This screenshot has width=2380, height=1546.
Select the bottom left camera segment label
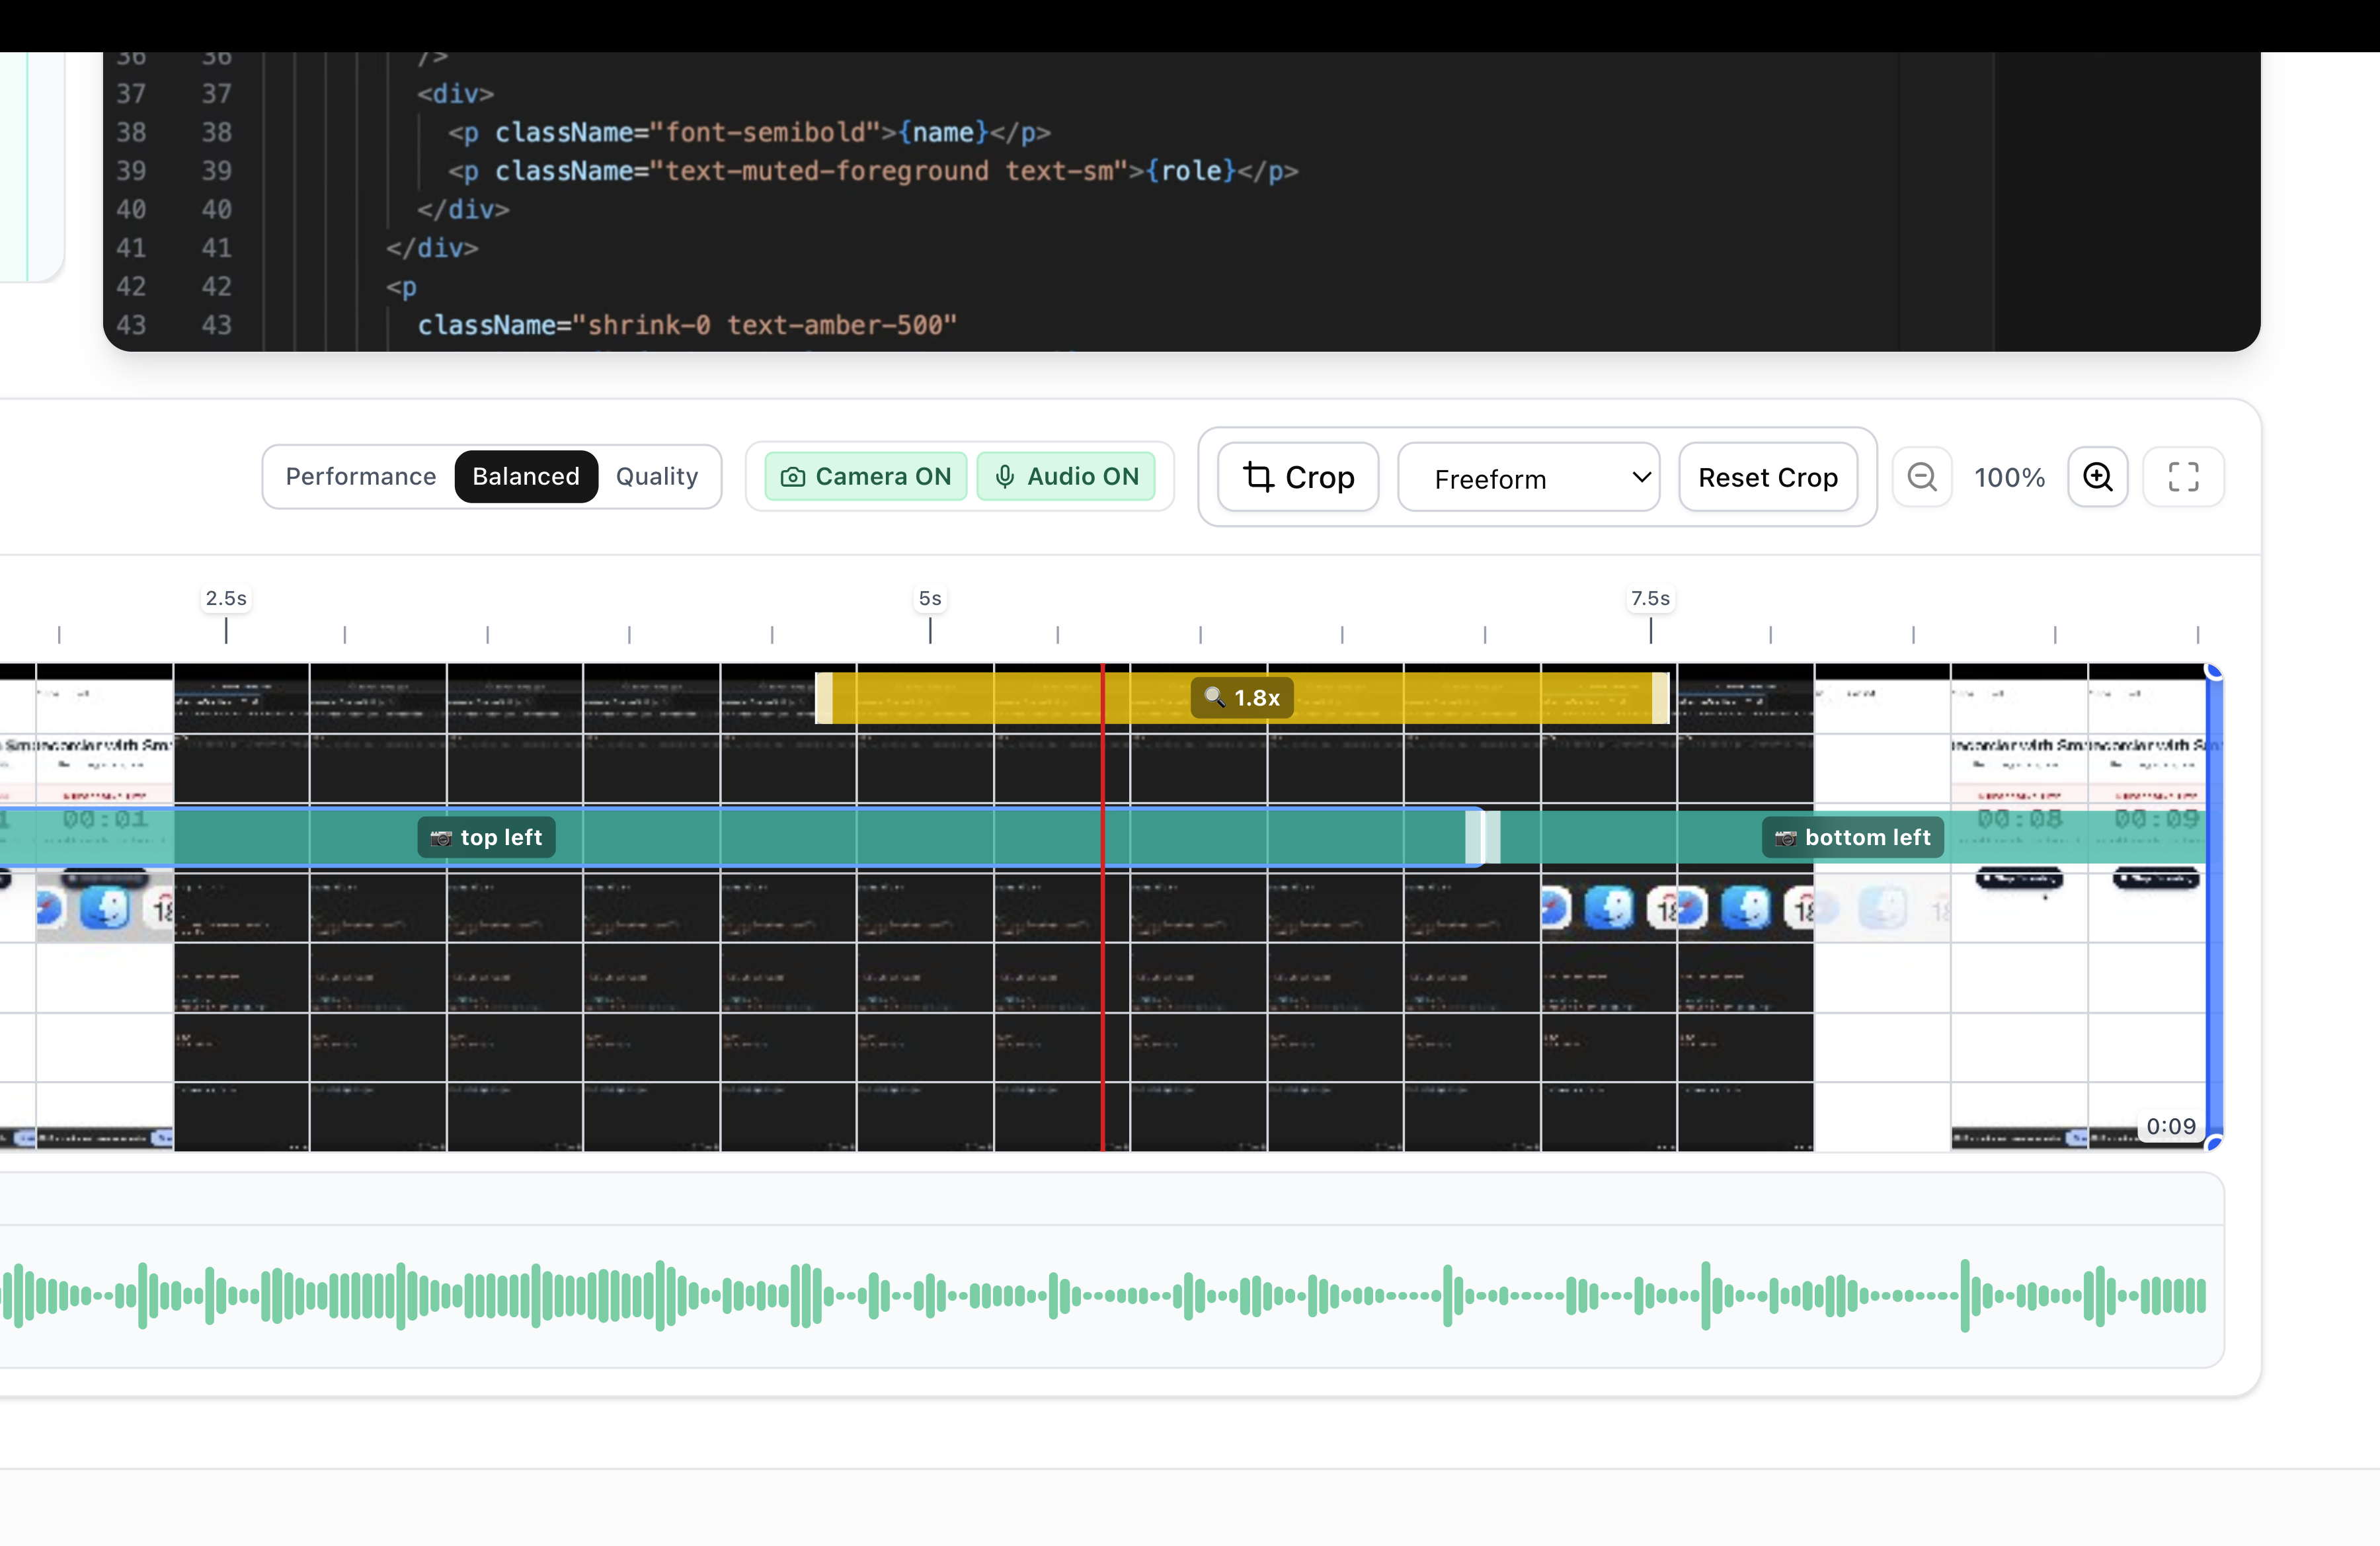click(1852, 837)
